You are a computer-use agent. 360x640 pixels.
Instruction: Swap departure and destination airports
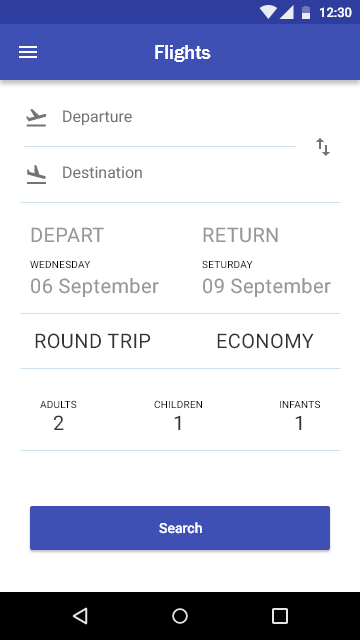click(x=323, y=147)
